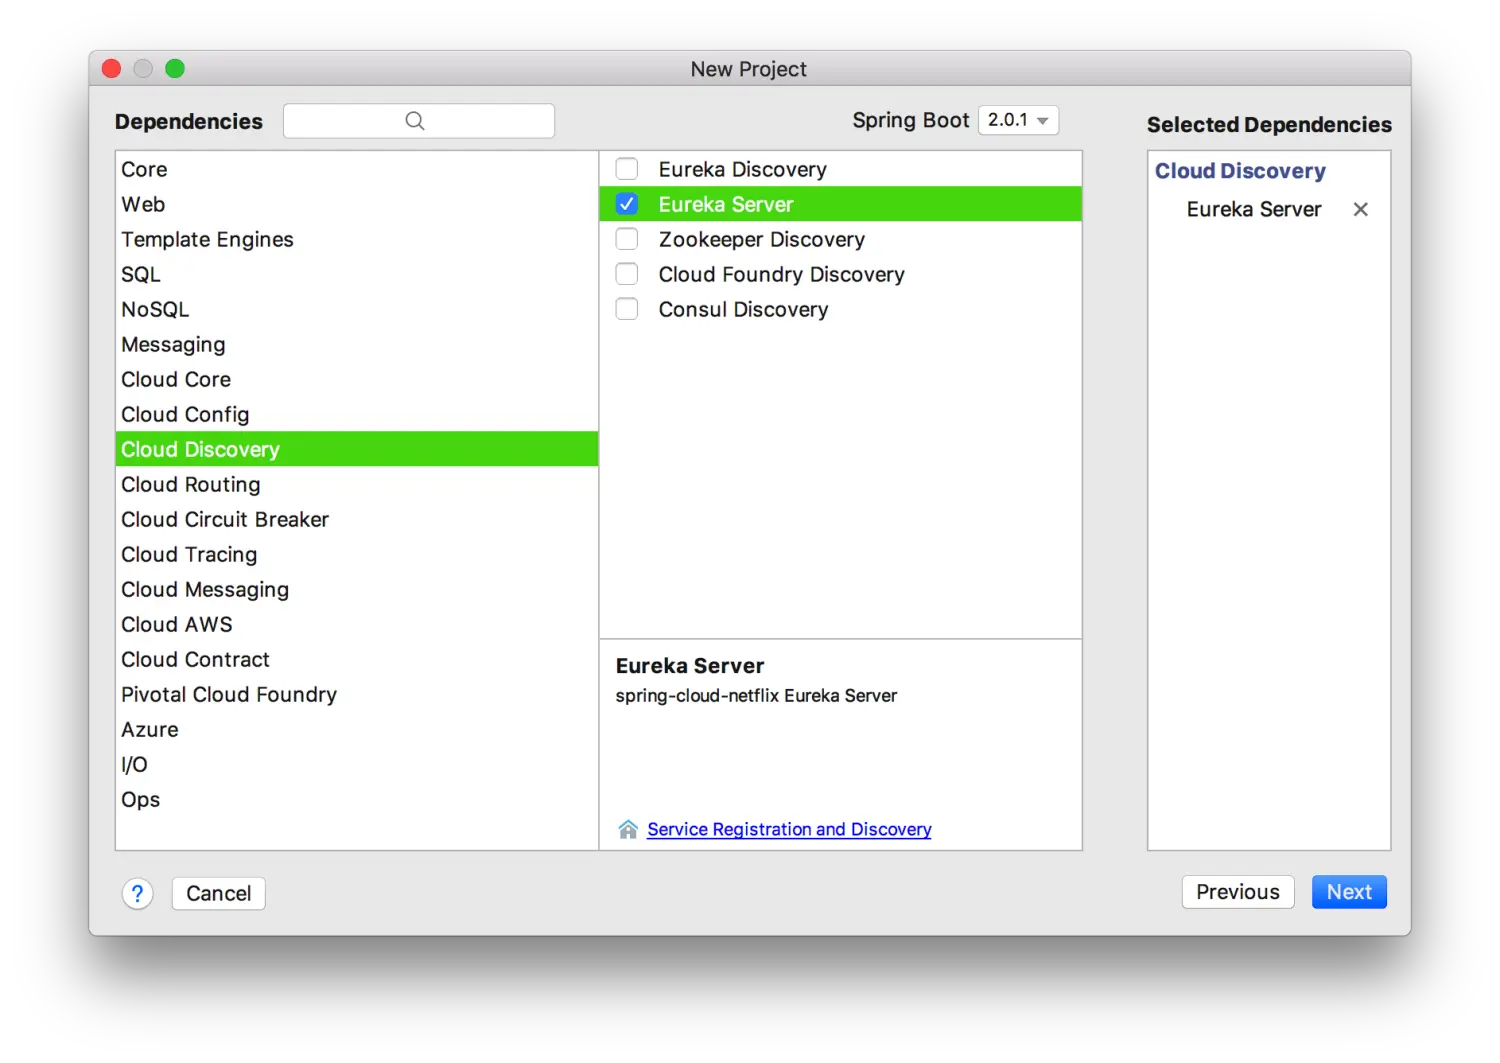Click the home icon beside the Service Registration link
Image resolution: width=1500 pixels, height=1063 pixels.
point(628,829)
